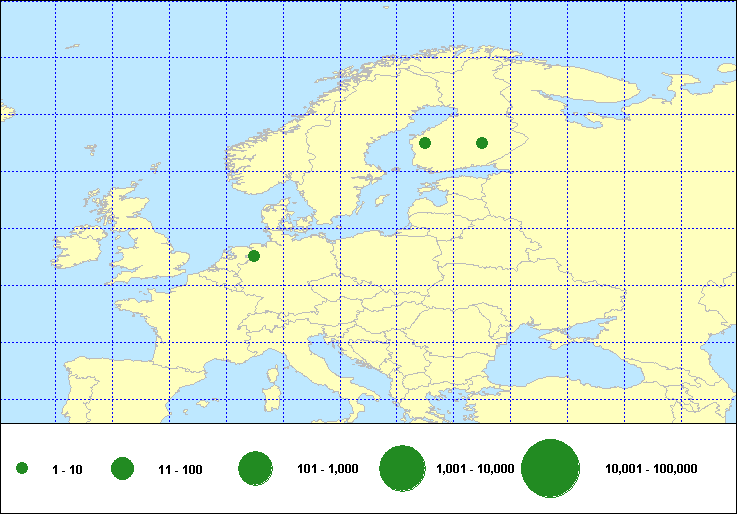Click the "1,001 - 10,000" legend text
The image size is (737, 514).
tap(476, 470)
